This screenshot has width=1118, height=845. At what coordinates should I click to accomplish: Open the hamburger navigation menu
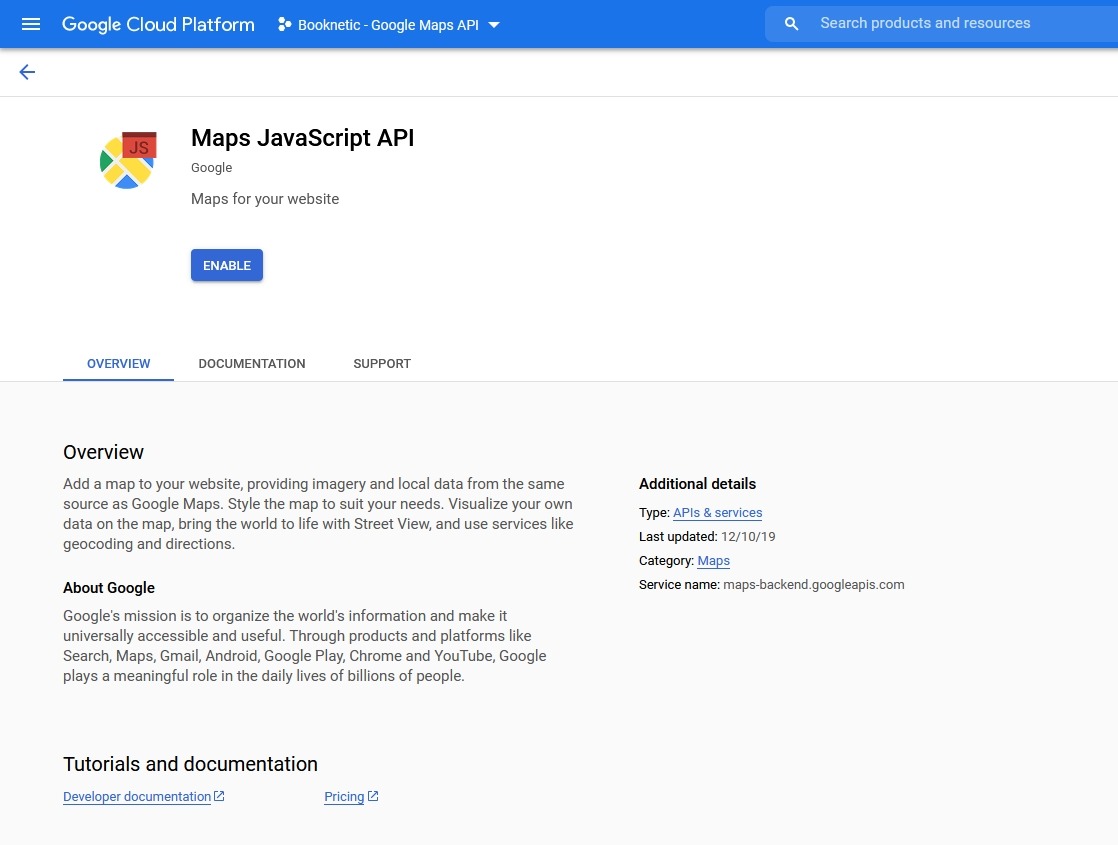pos(31,24)
